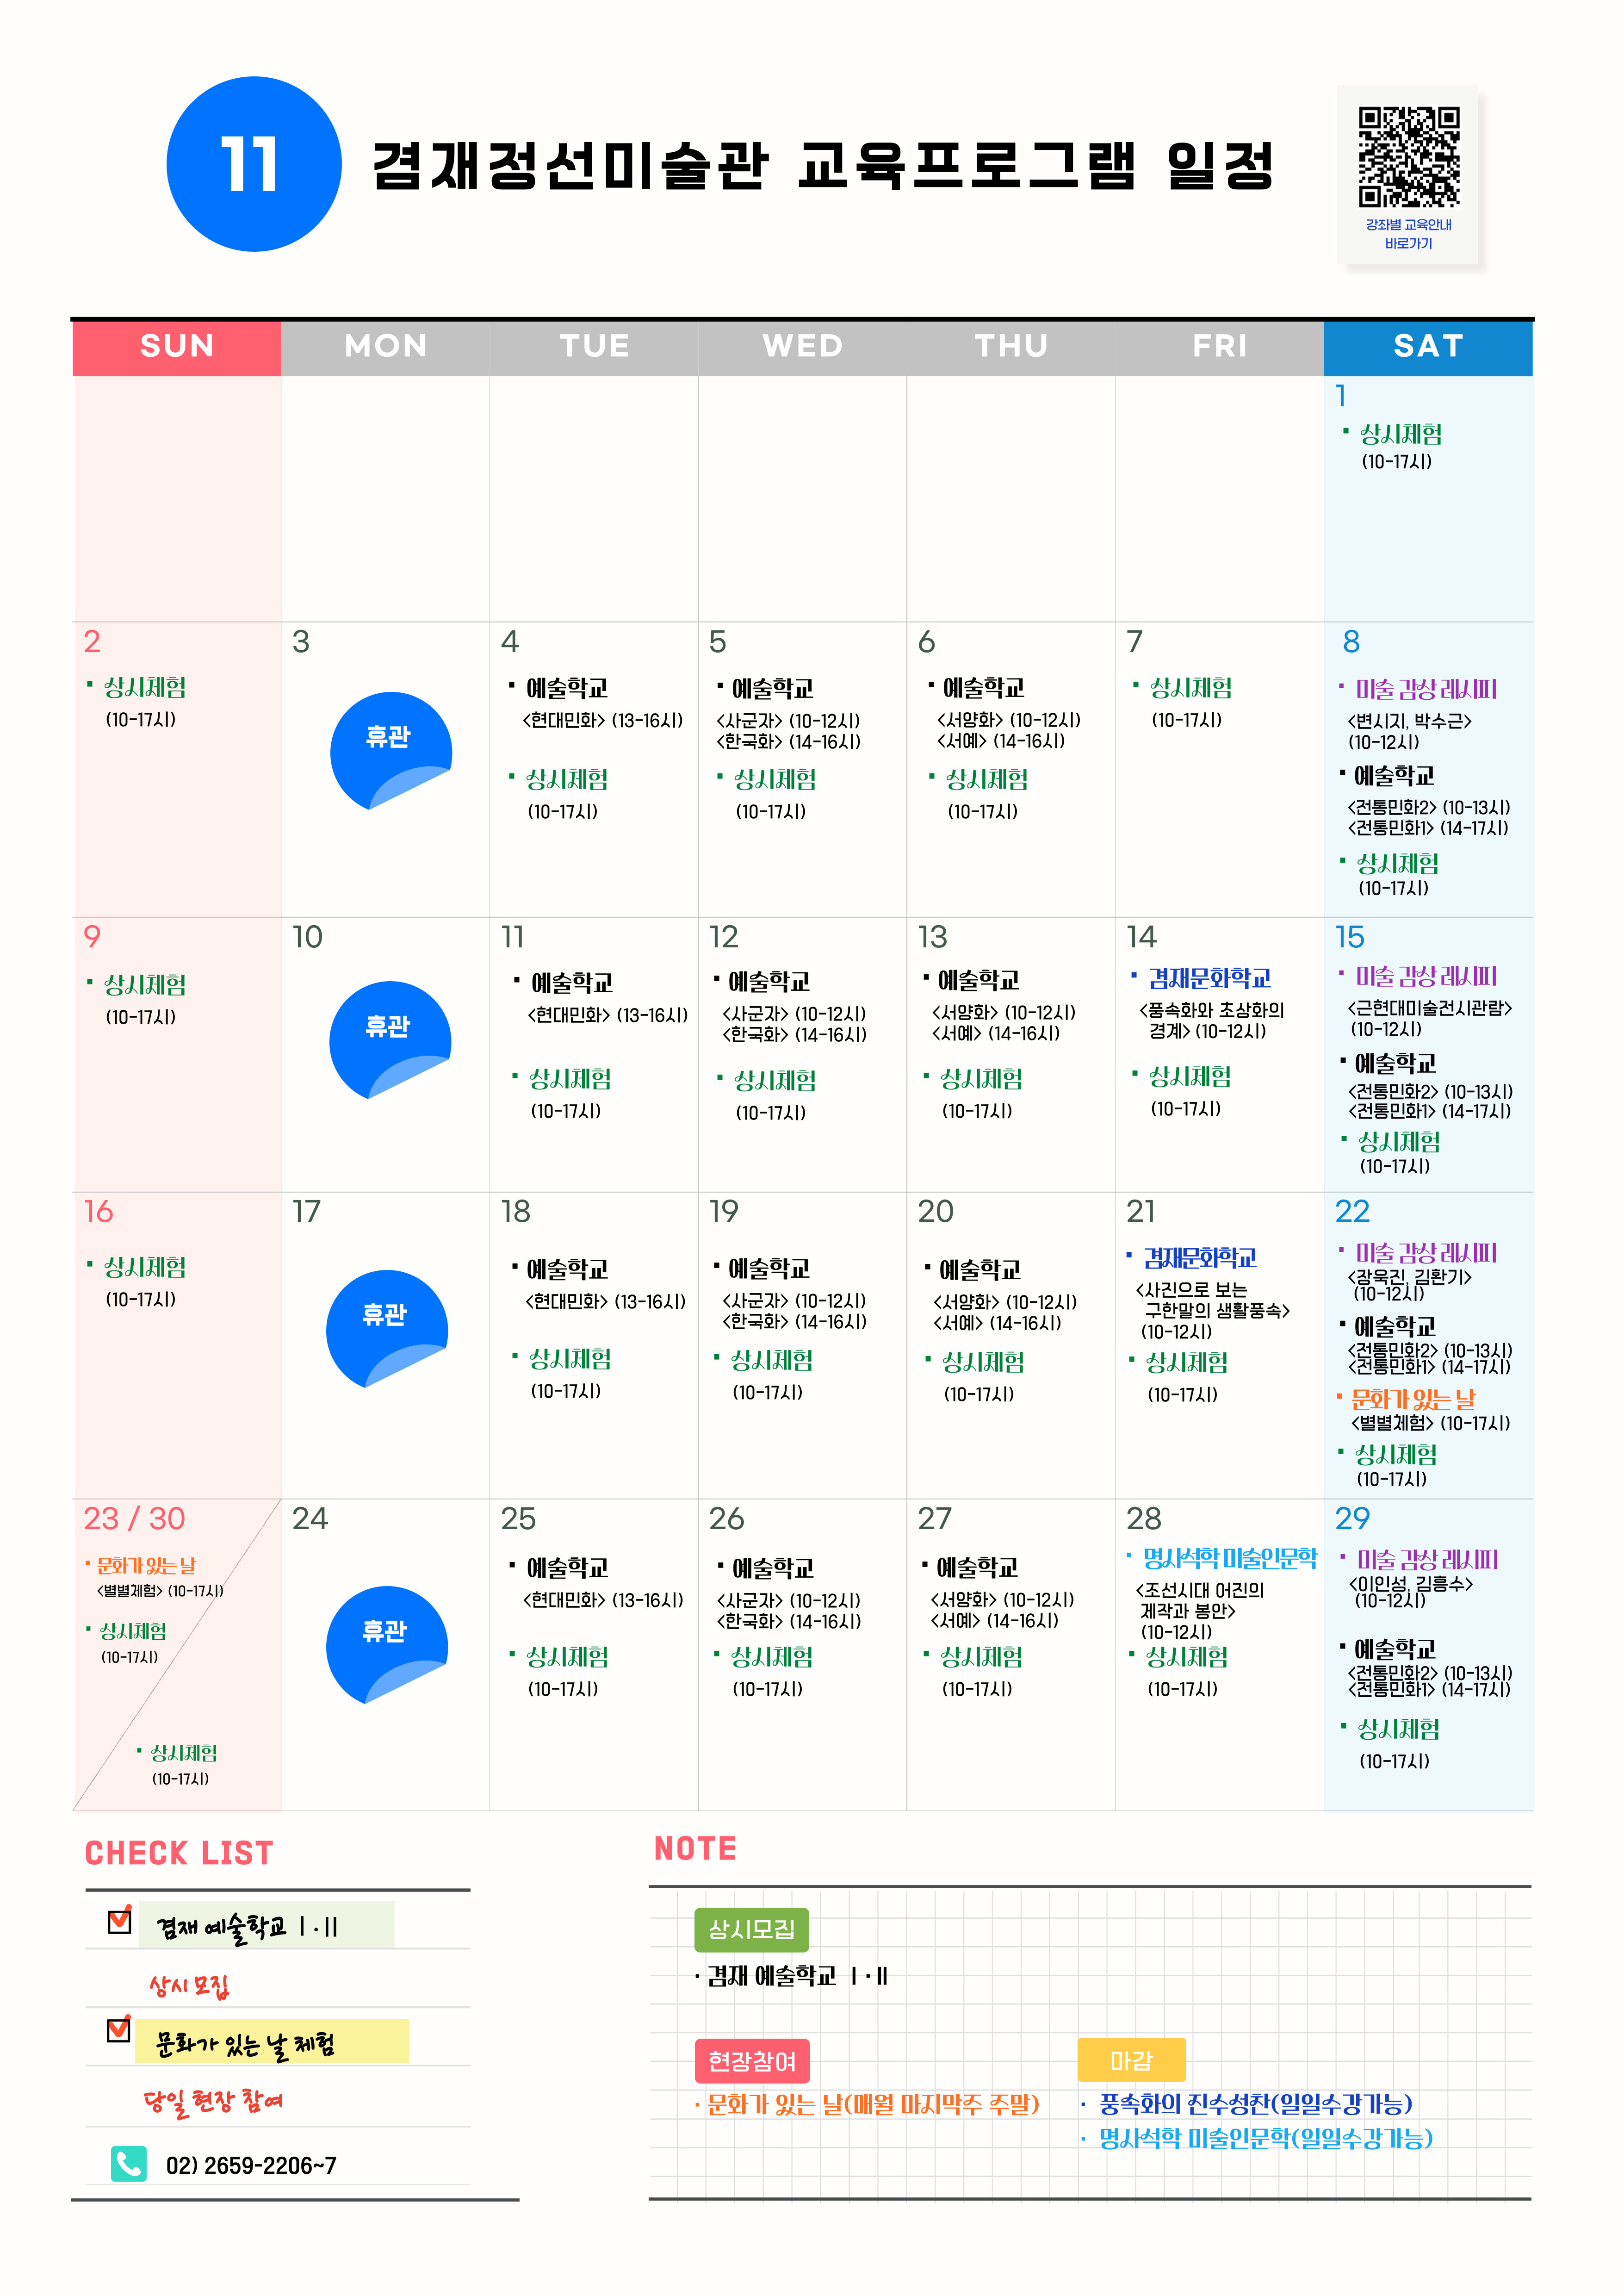Click the blue 11 month circle
Viewport: 1624px width, 2296px height.
tap(253, 164)
